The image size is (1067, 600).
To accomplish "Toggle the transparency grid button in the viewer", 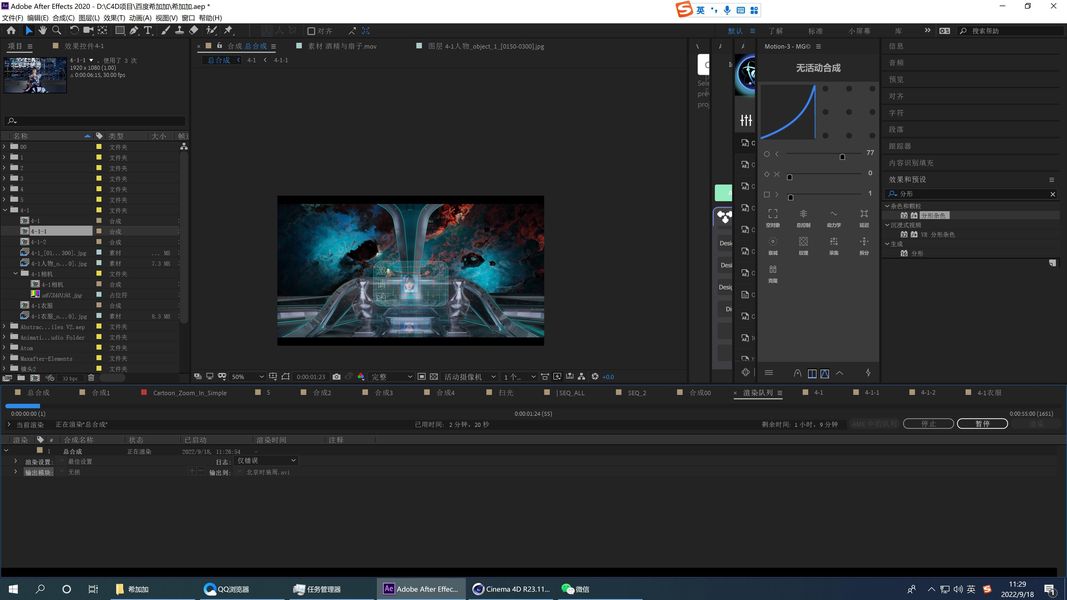I will point(433,376).
